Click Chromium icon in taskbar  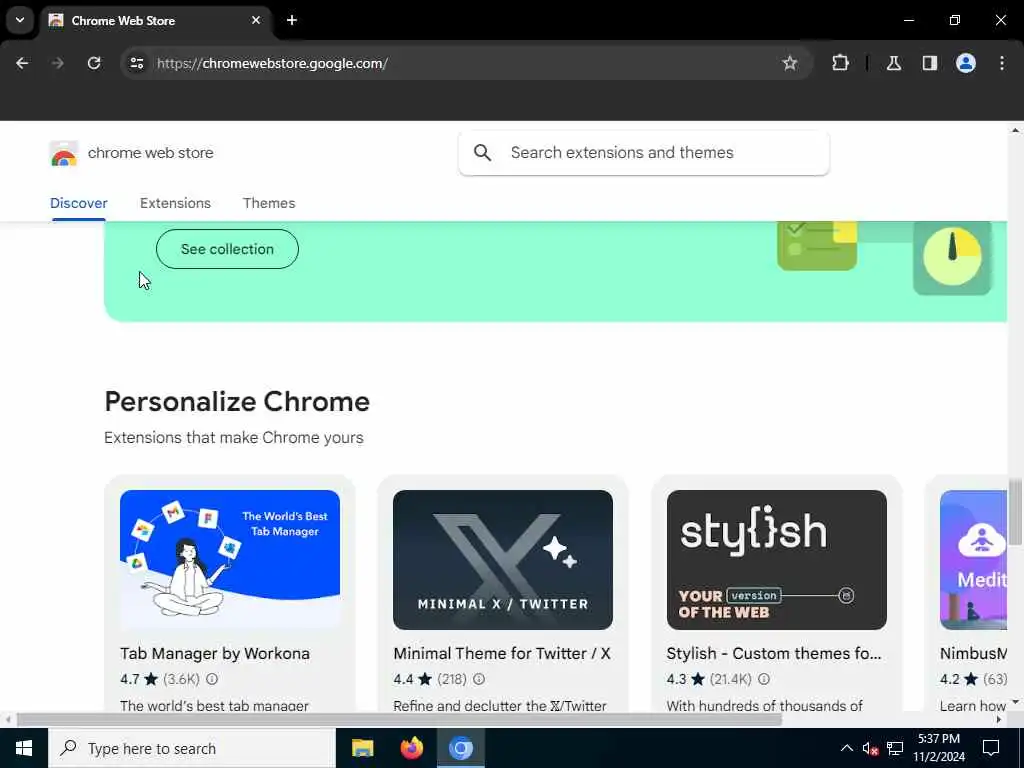(460, 748)
